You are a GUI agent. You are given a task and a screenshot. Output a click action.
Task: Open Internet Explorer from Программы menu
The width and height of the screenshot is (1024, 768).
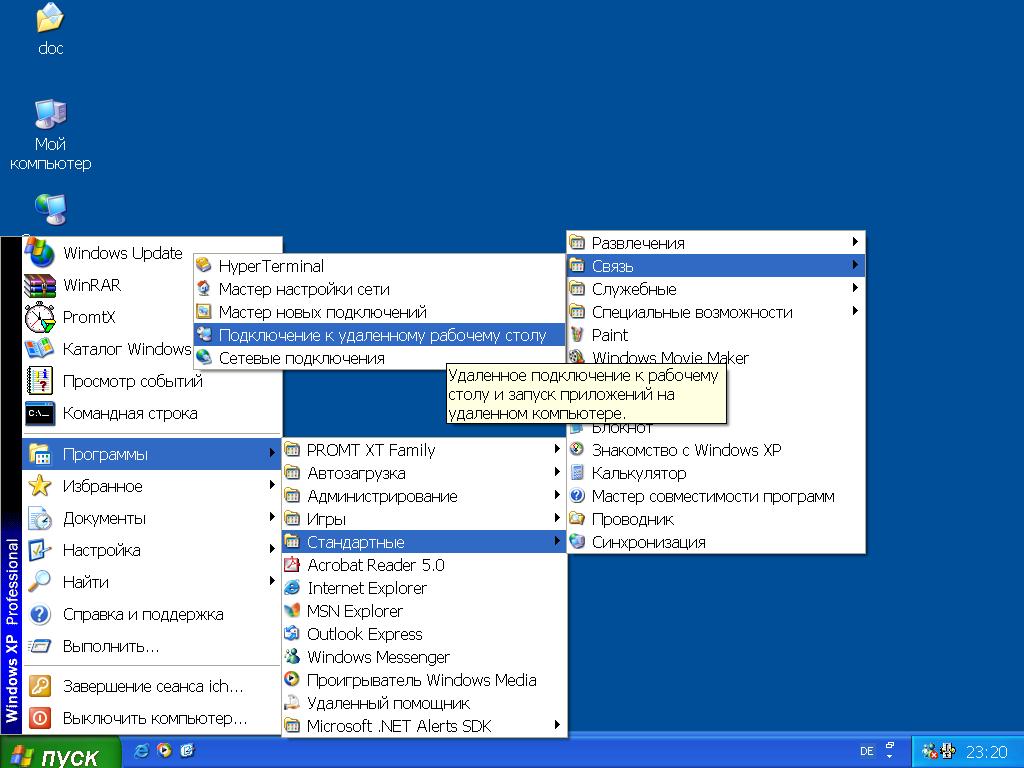424,588
